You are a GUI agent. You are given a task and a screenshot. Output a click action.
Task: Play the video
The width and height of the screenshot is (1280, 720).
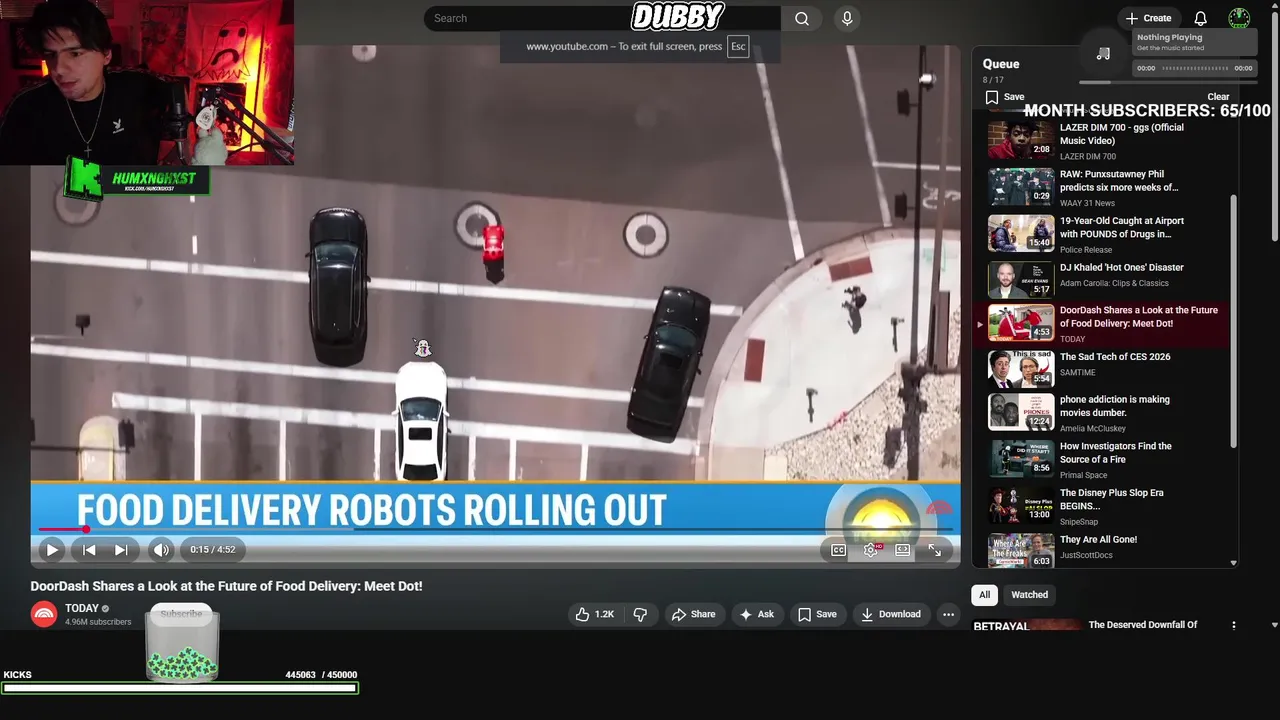pos(52,549)
